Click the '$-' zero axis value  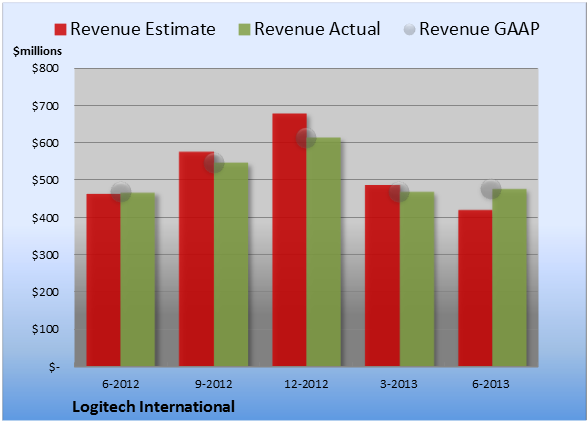[54, 367]
